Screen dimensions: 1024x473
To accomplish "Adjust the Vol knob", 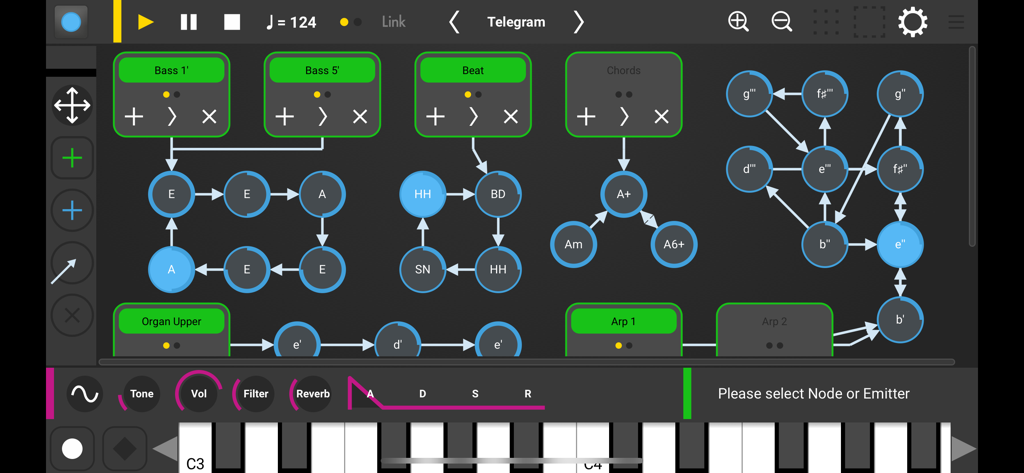I will tap(199, 394).
